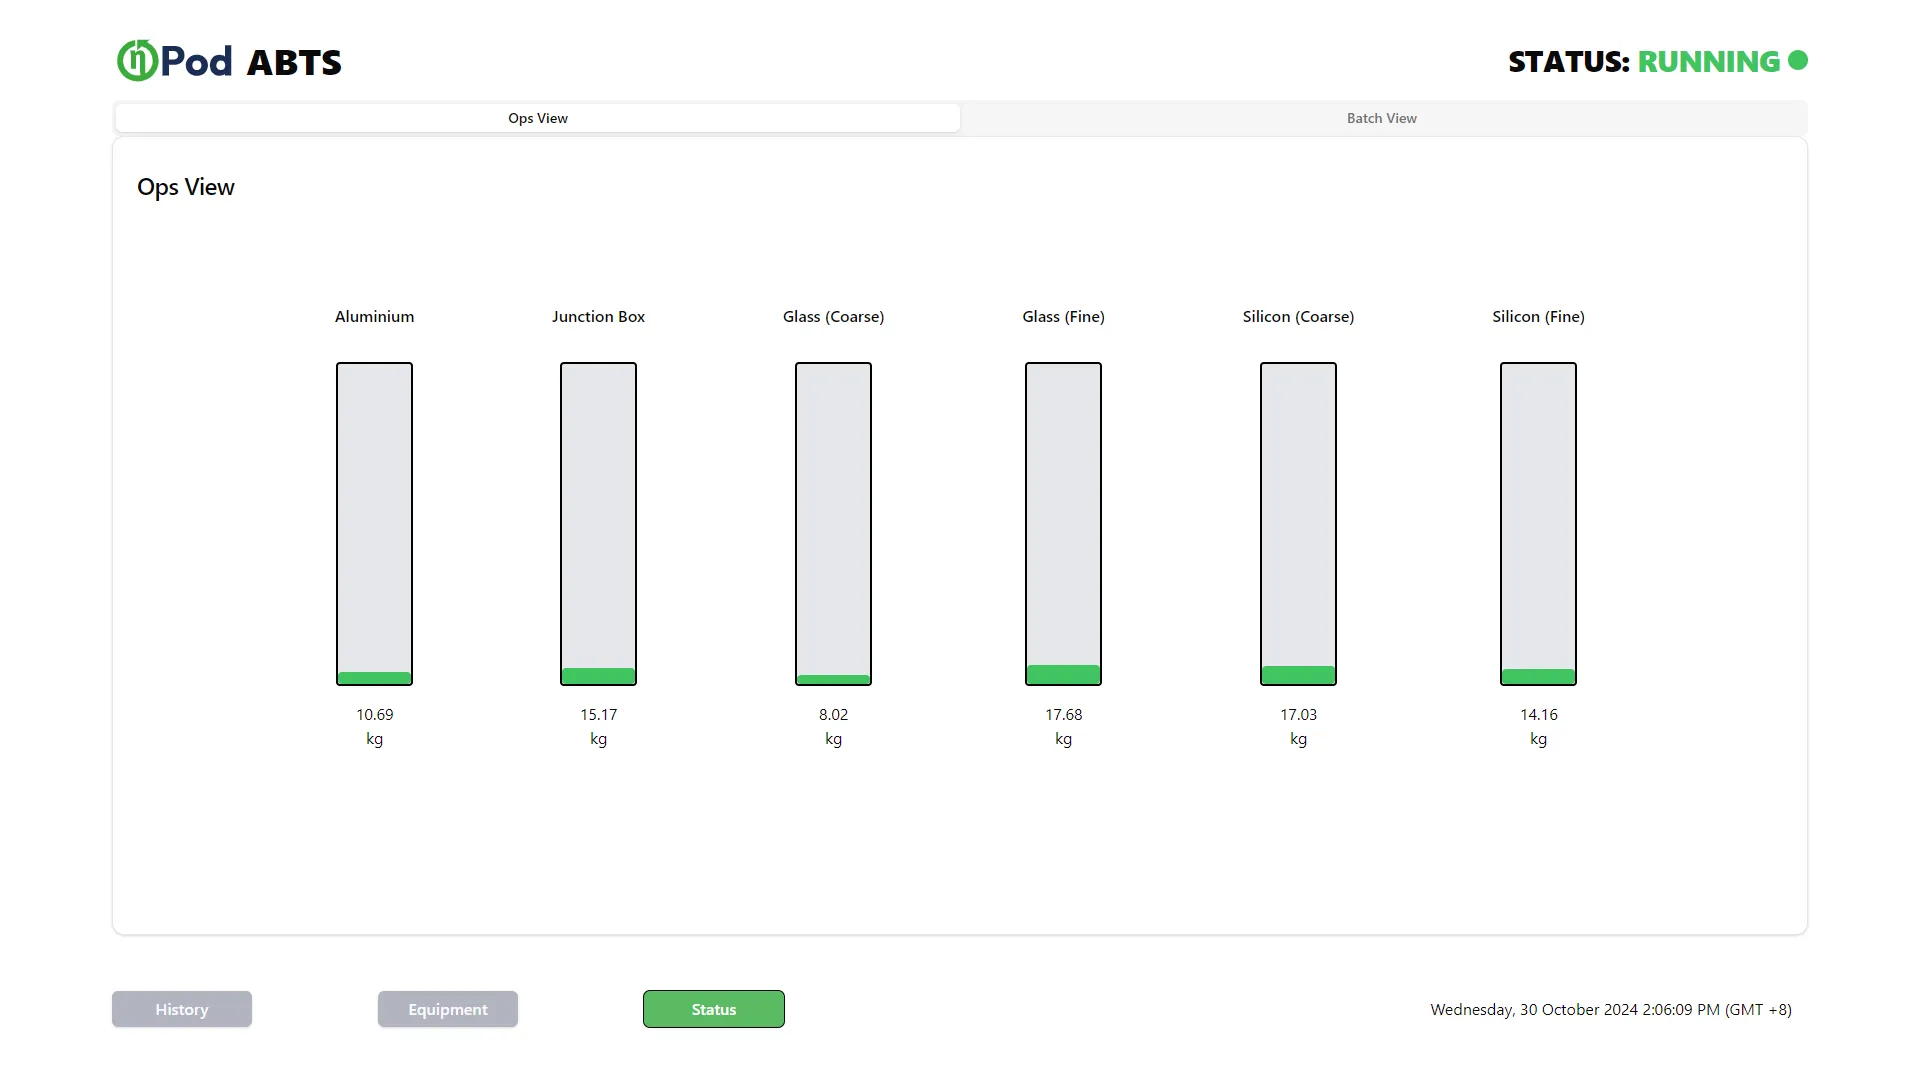Image resolution: width=1920 pixels, height=1080 pixels.
Task: Click the Ops View heading
Action: pos(186,187)
